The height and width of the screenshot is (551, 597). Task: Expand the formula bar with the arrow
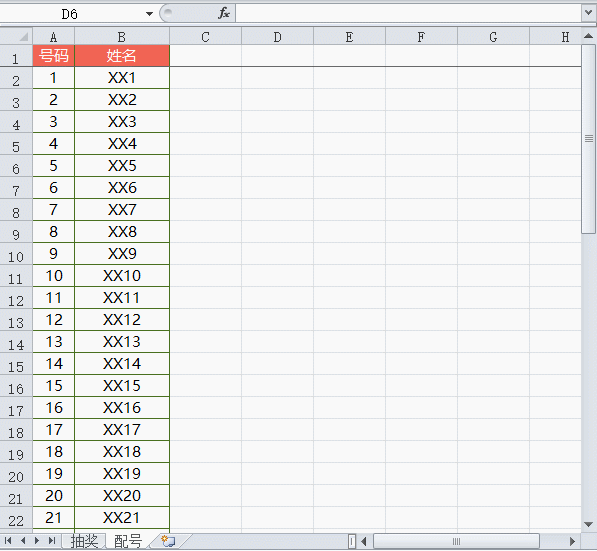588,13
